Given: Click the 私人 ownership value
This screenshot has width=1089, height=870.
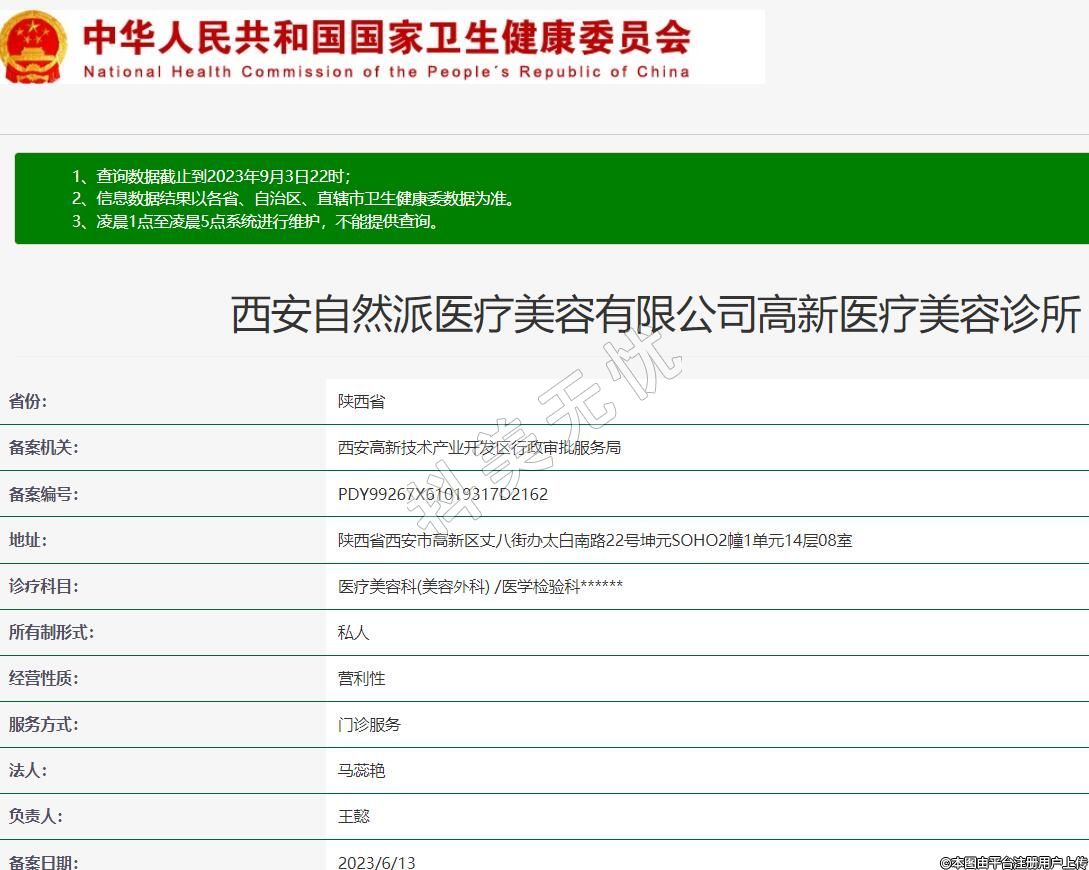Looking at the screenshot, I should point(354,633).
